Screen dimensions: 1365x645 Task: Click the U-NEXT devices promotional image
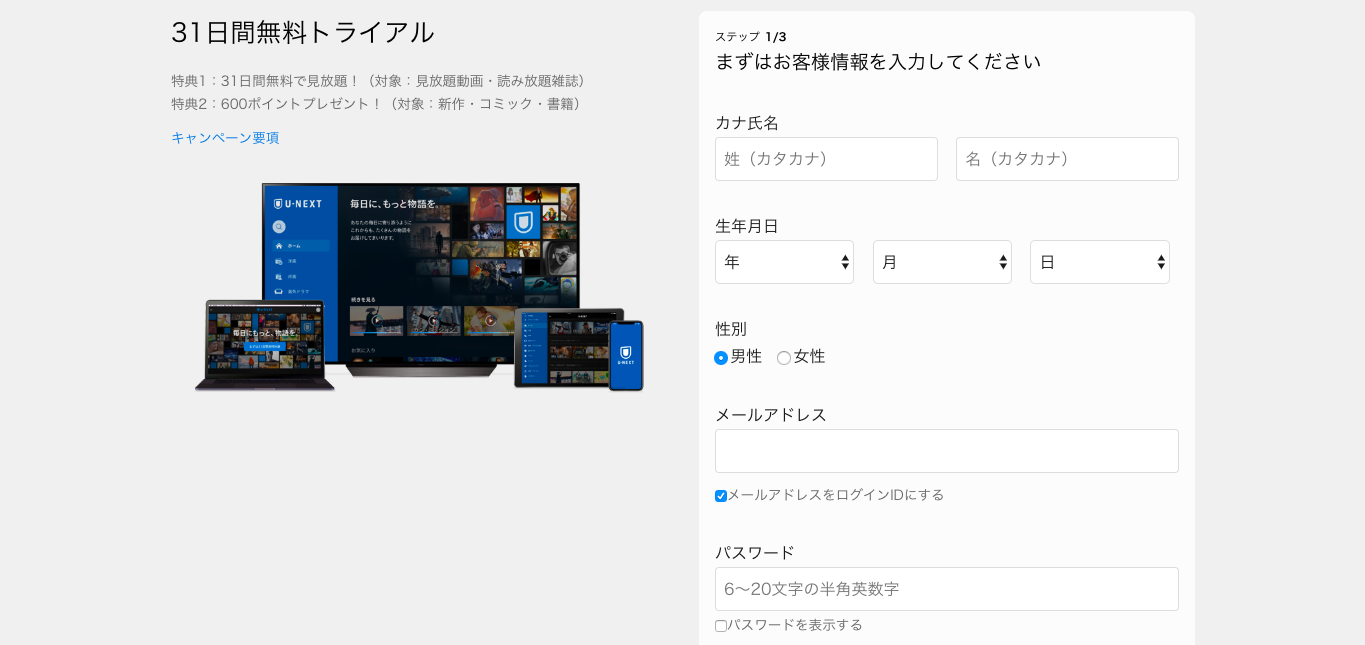click(x=419, y=287)
